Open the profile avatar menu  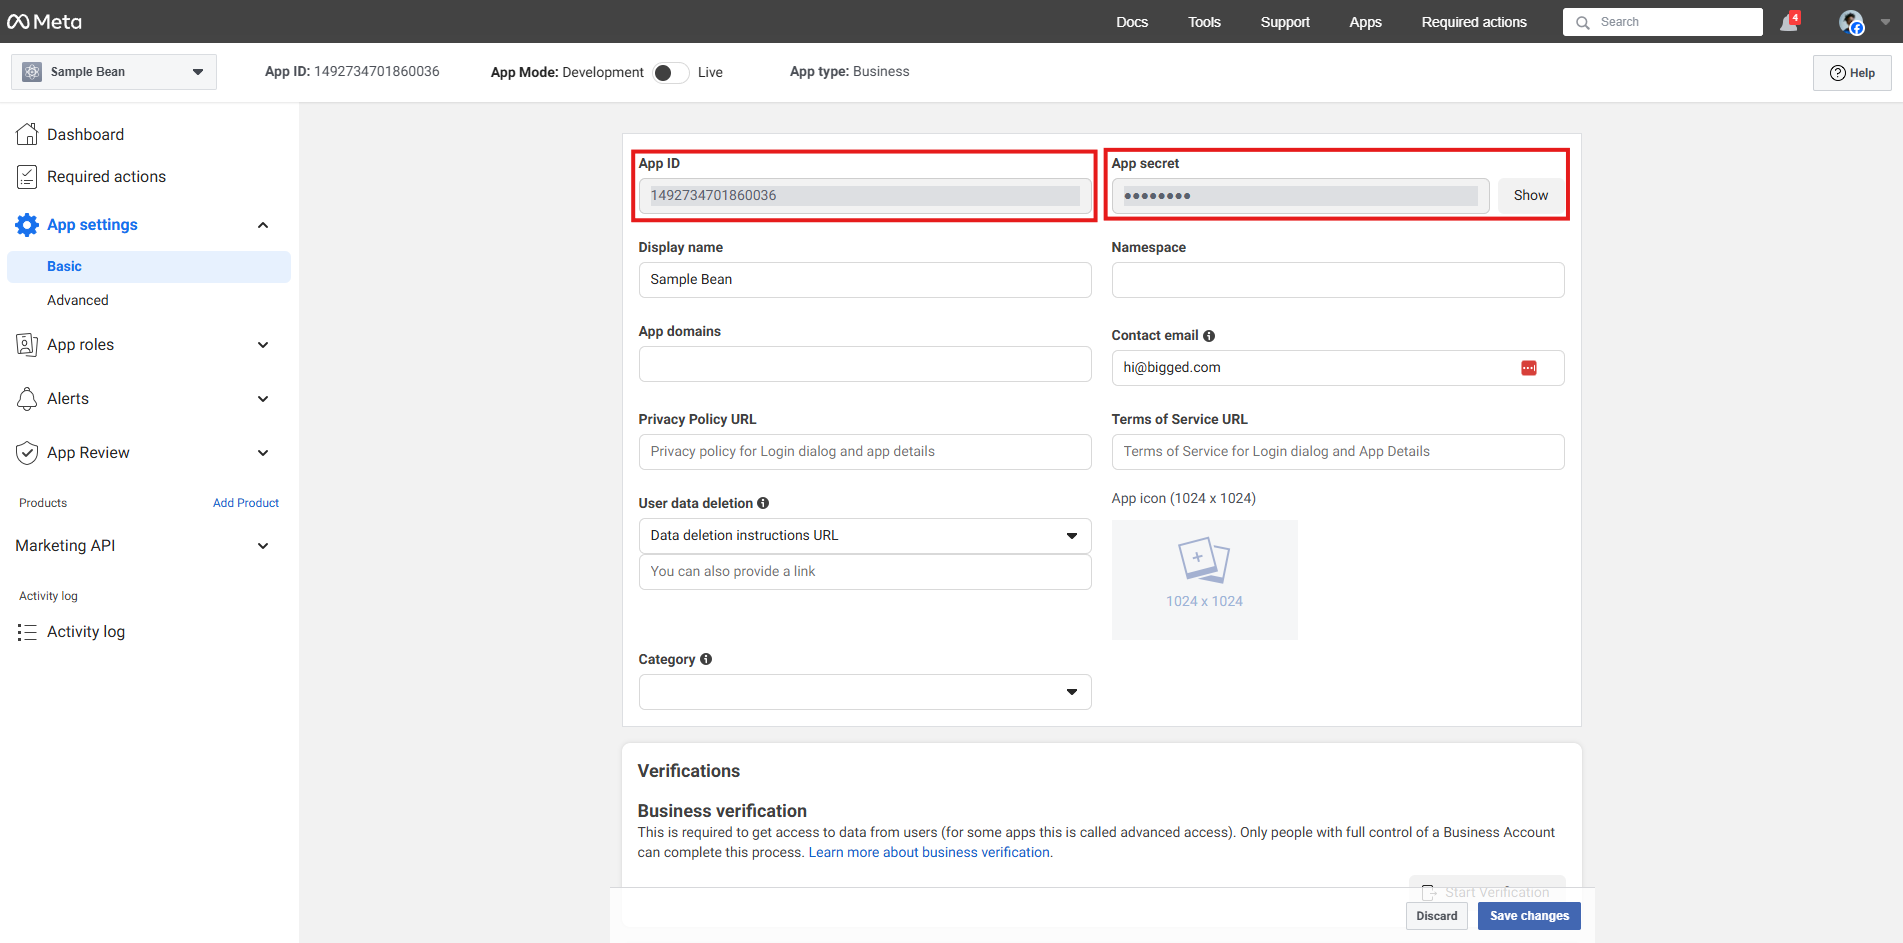(x=1851, y=22)
